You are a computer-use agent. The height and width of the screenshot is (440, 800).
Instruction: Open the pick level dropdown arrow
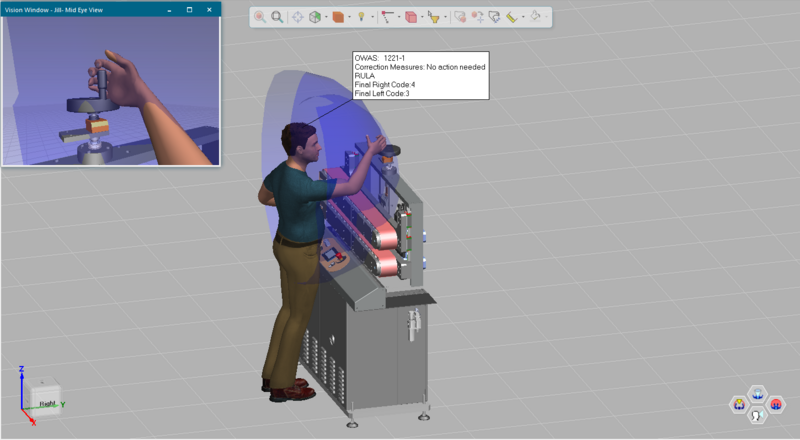(398, 17)
